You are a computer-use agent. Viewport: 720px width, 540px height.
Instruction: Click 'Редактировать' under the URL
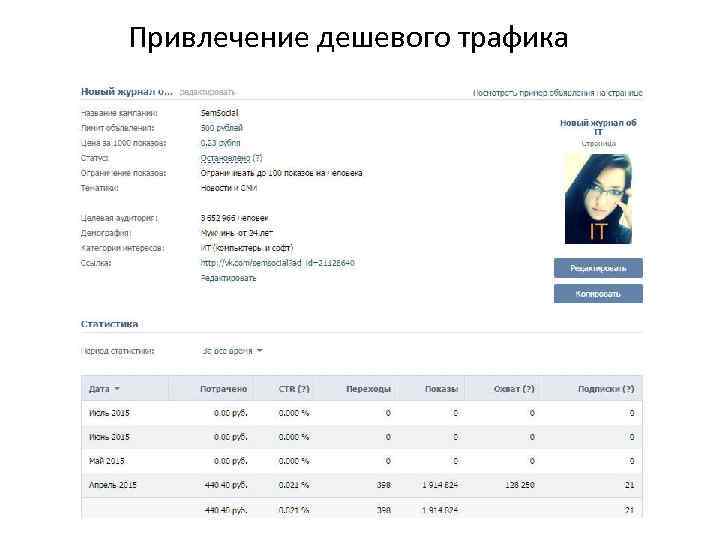(228, 278)
